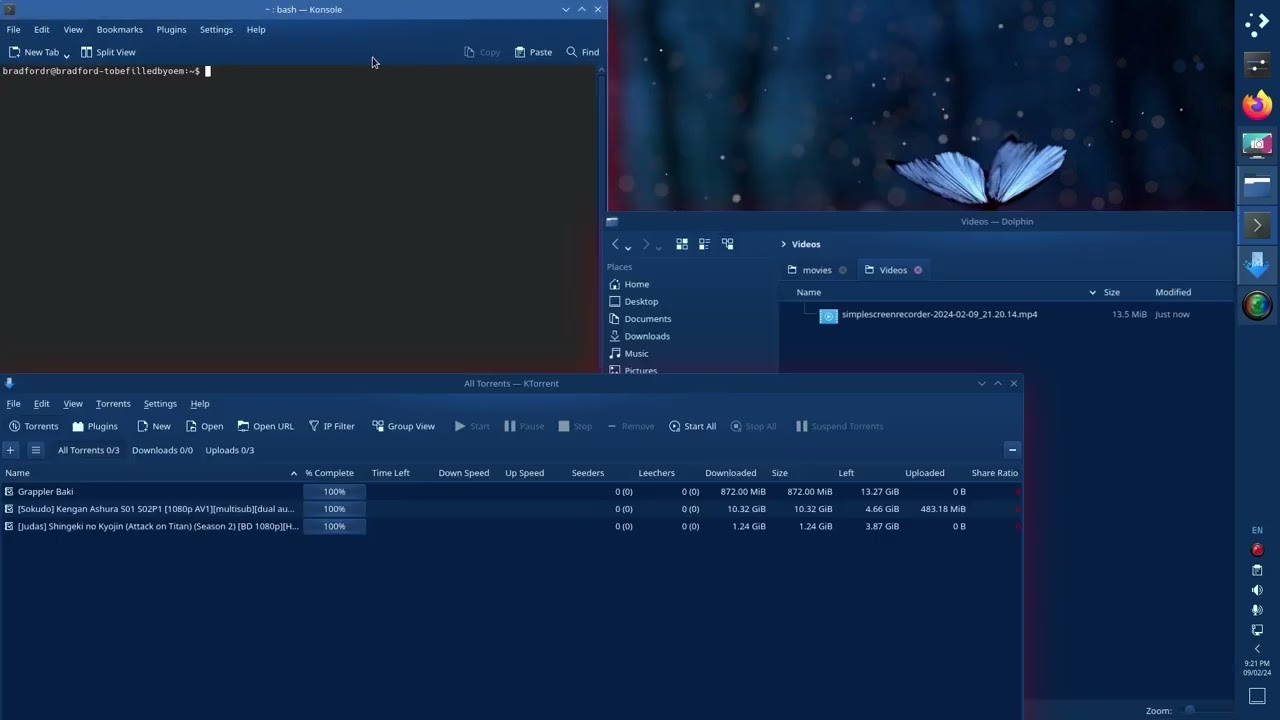Click the Paste button in Konsole toolbar
The image size is (1280, 720).
pos(533,52)
